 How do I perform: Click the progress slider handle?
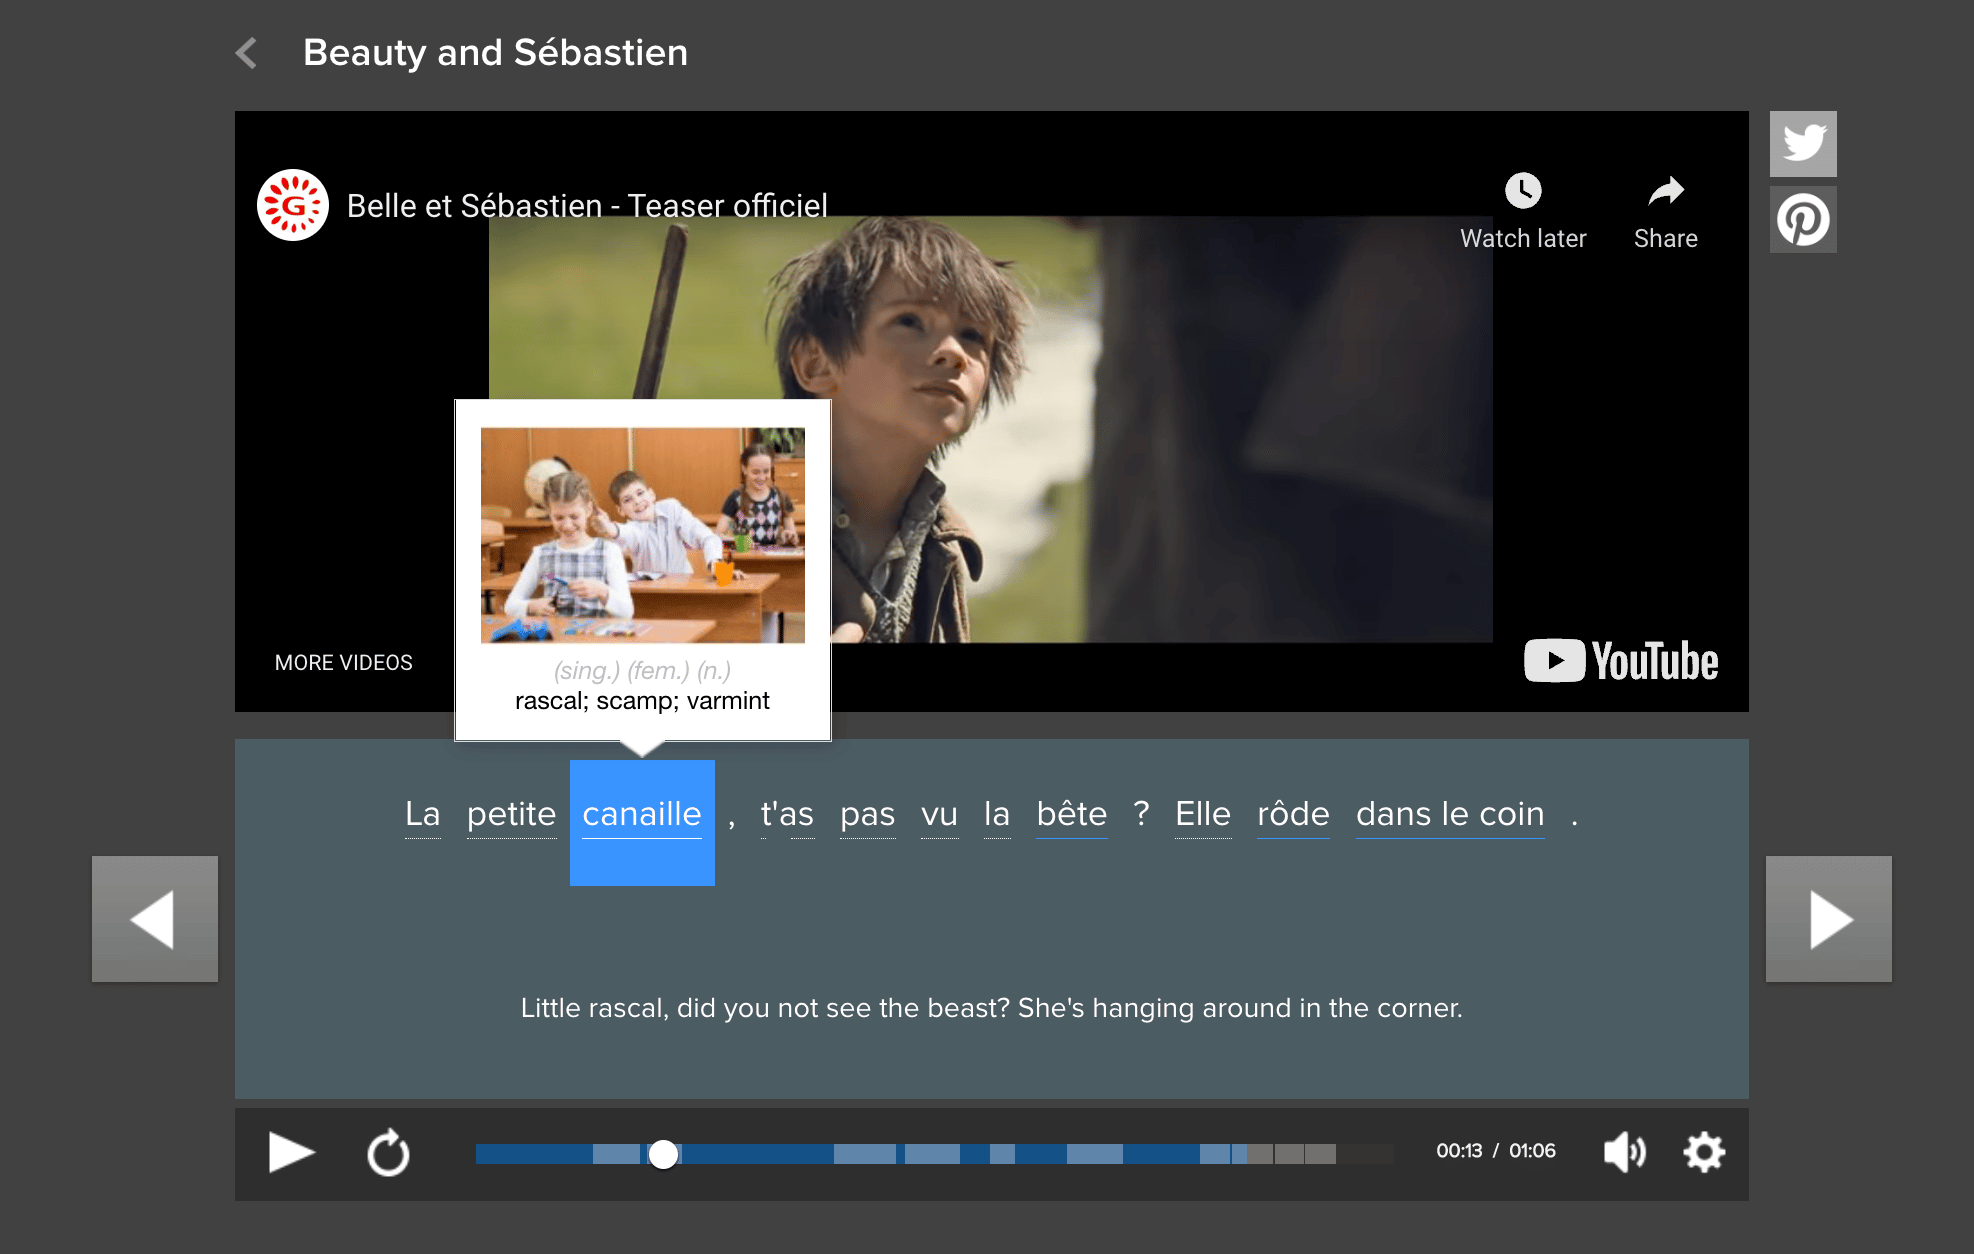click(x=663, y=1154)
